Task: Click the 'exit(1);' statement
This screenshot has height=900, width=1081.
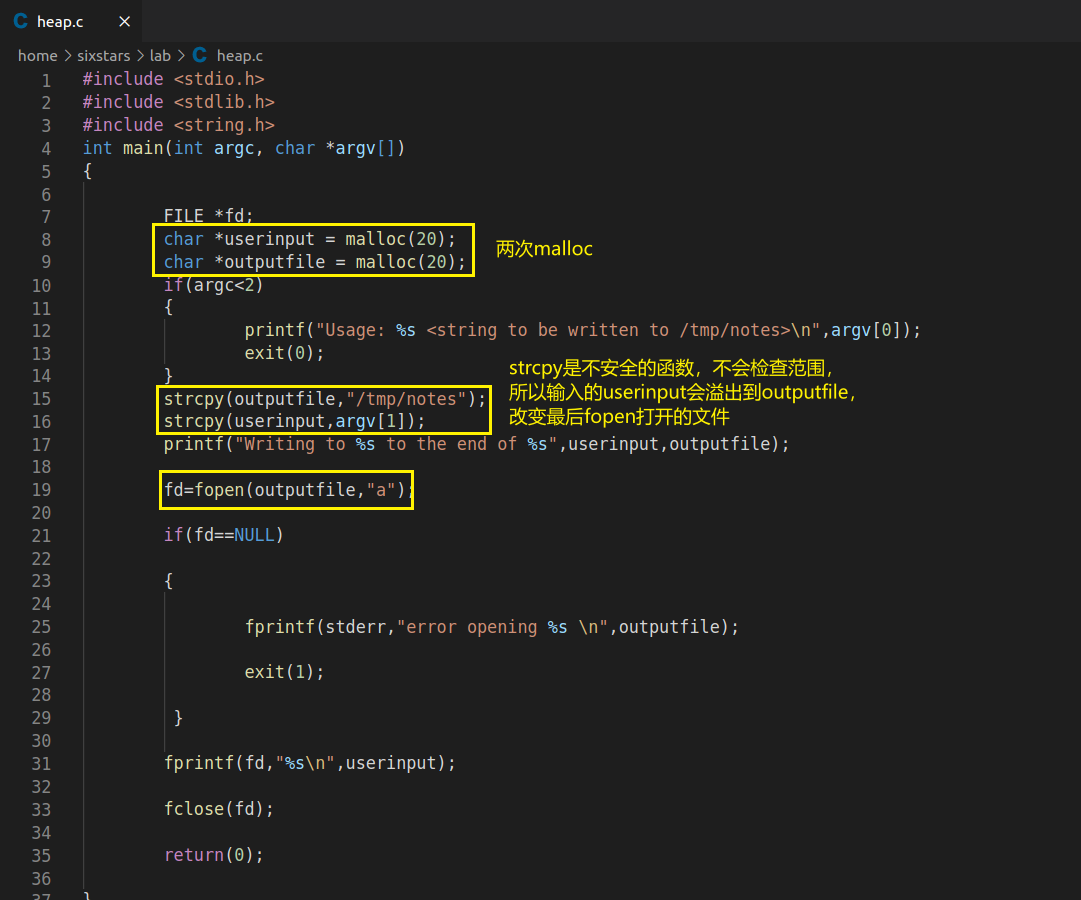Action: click(x=284, y=672)
